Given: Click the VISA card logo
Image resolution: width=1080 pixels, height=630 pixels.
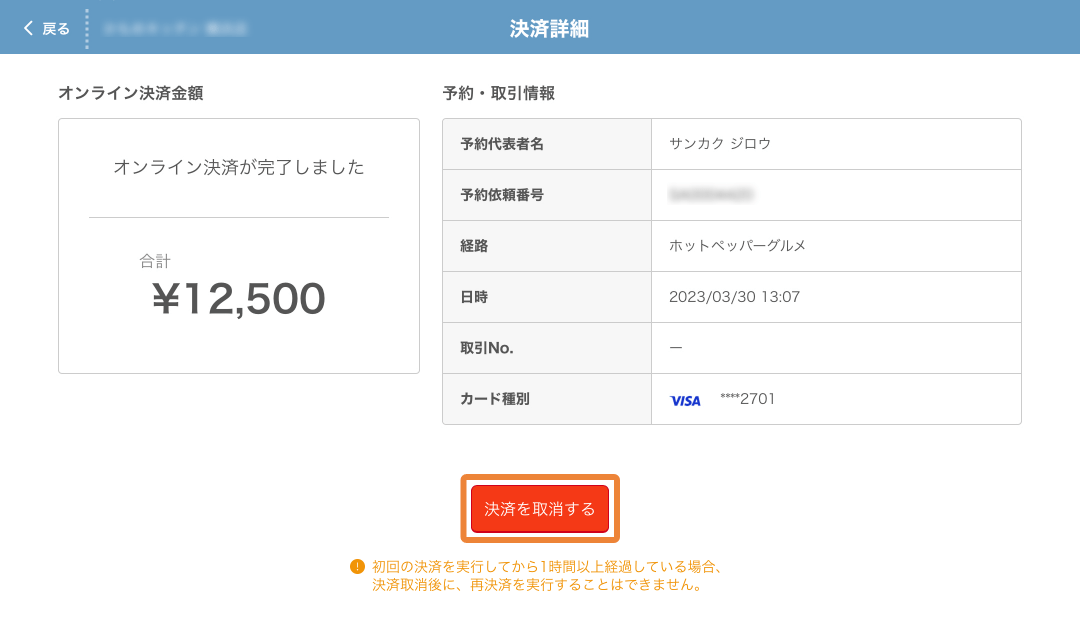Looking at the screenshot, I should pyautogui.click(x=685, y=400).
